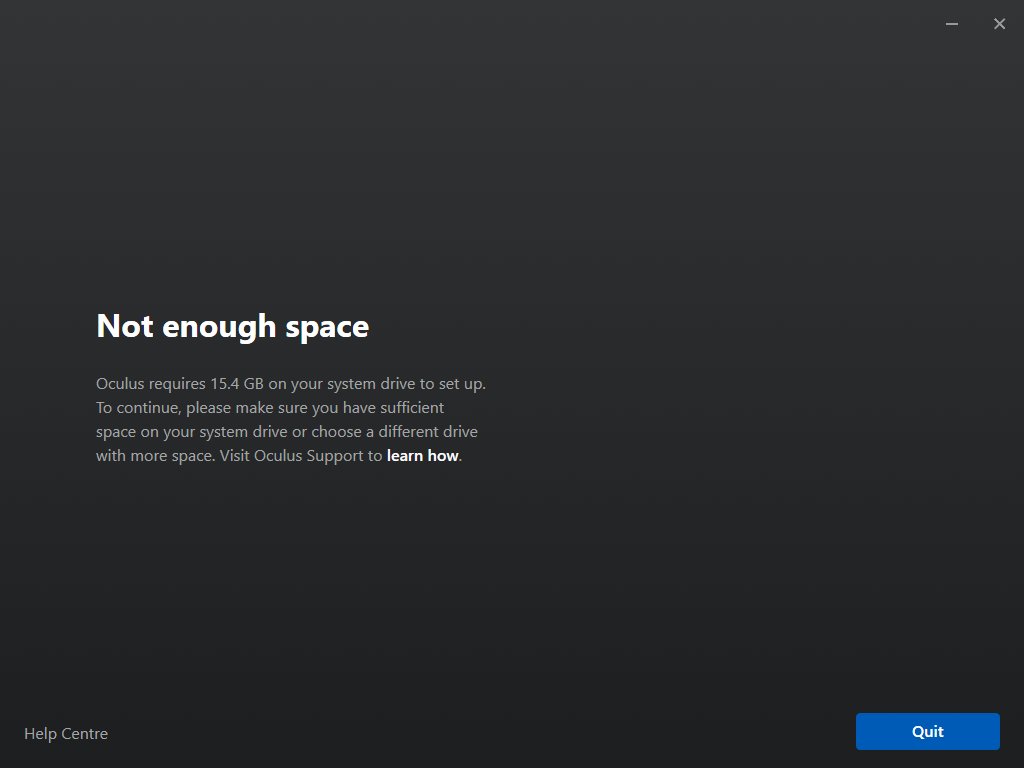Minimize the Oculus setup window

click(952, 24)
